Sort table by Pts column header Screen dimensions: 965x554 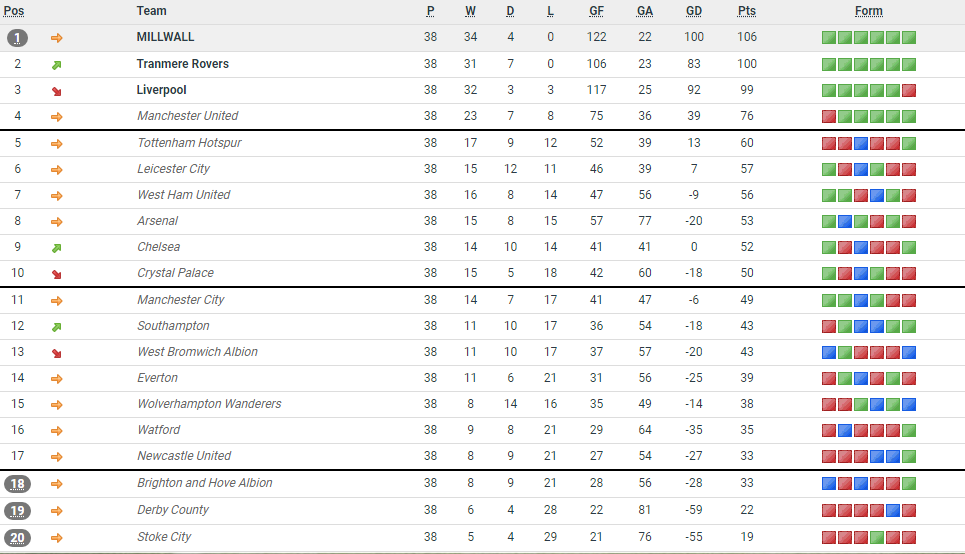coord(746,11)
